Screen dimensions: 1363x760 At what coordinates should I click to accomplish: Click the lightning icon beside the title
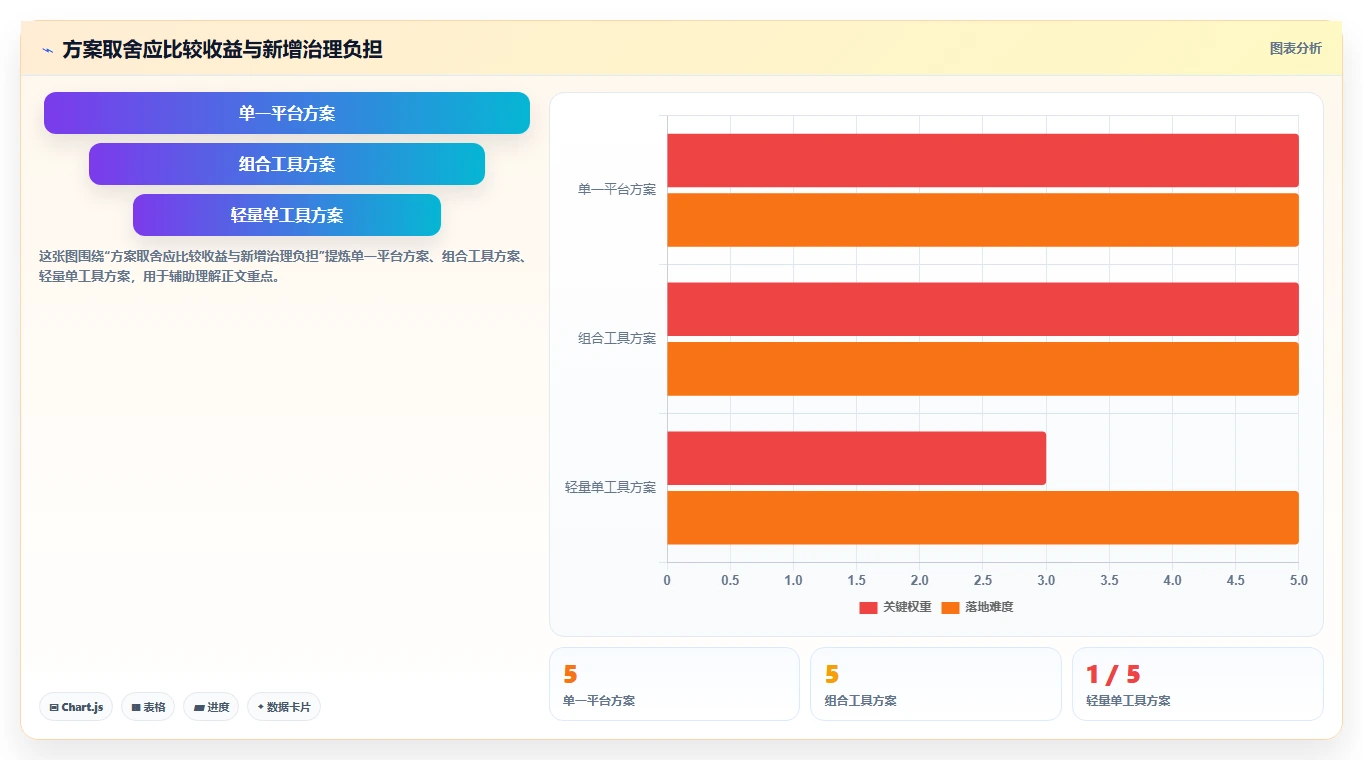click(x=47, y=49)
